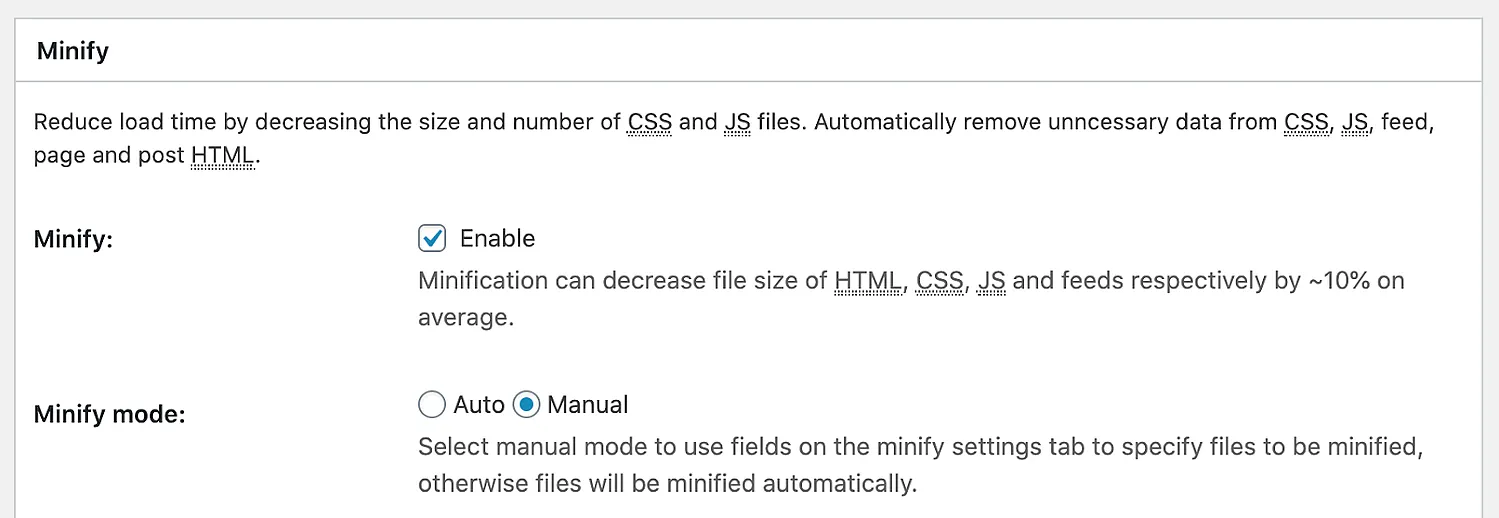Image resolution: width=1499 pixels, height=518 pixels.
Task: Click the CSS abbreviation after 'data from'
Action: coord(1308,122)
